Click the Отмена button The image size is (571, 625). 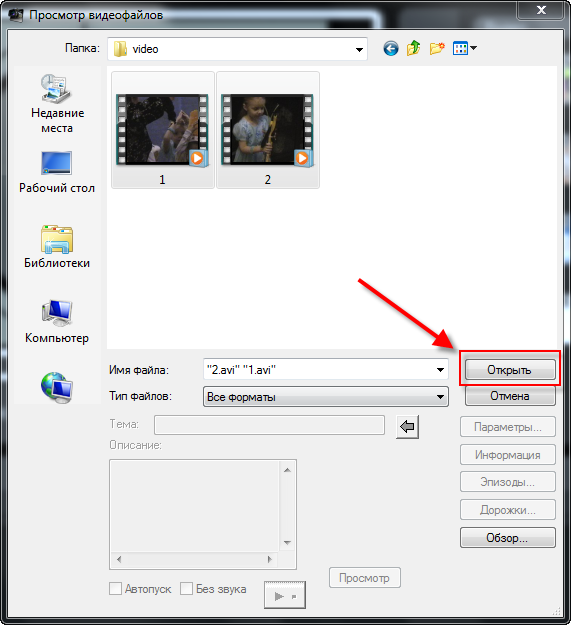(510, 396)
